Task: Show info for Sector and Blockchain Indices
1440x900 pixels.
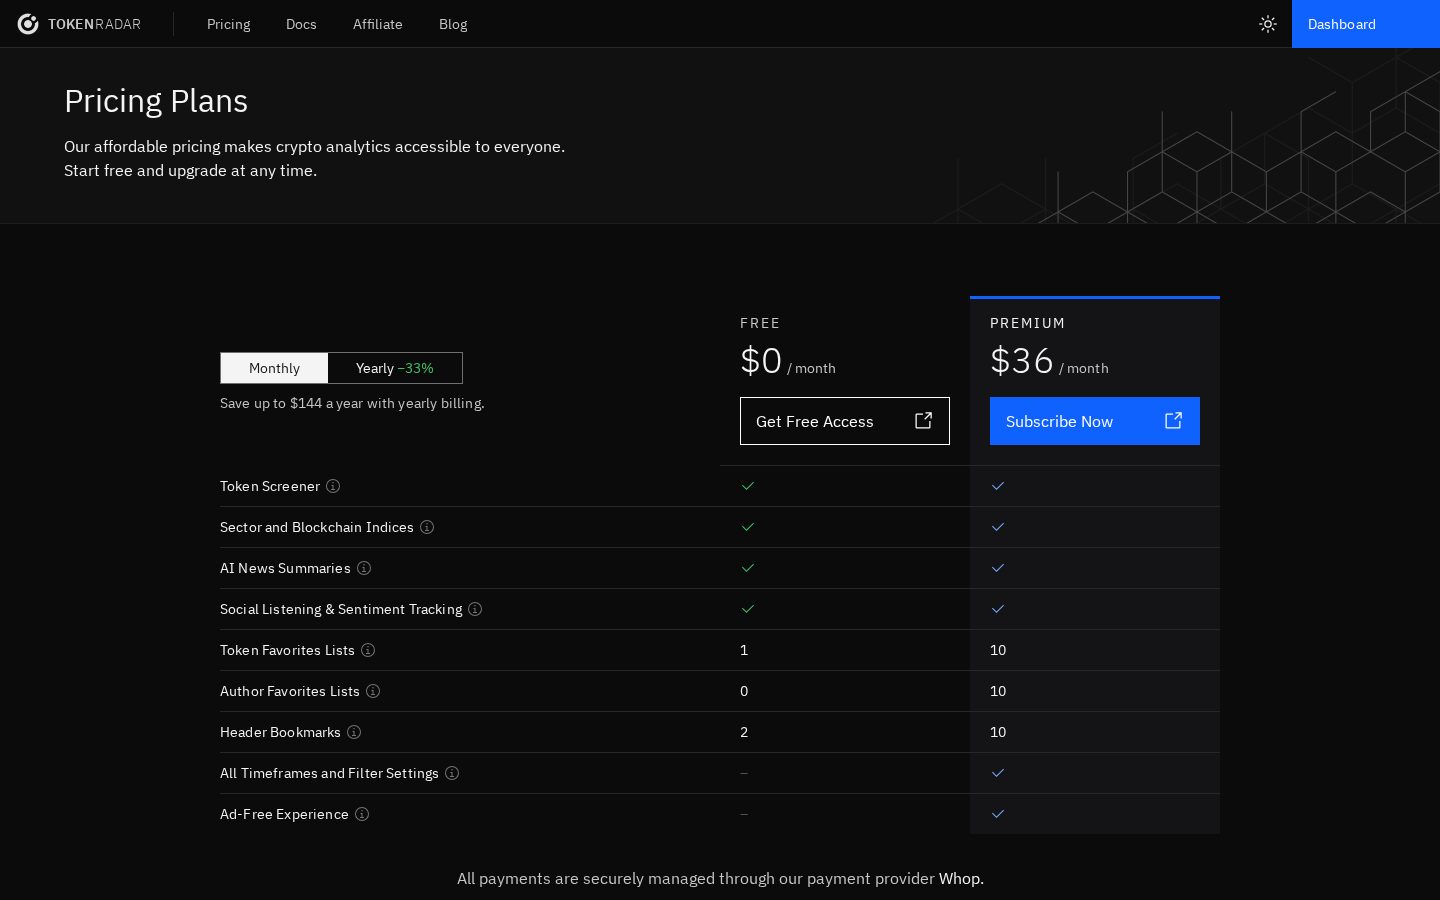Action: 427,527
